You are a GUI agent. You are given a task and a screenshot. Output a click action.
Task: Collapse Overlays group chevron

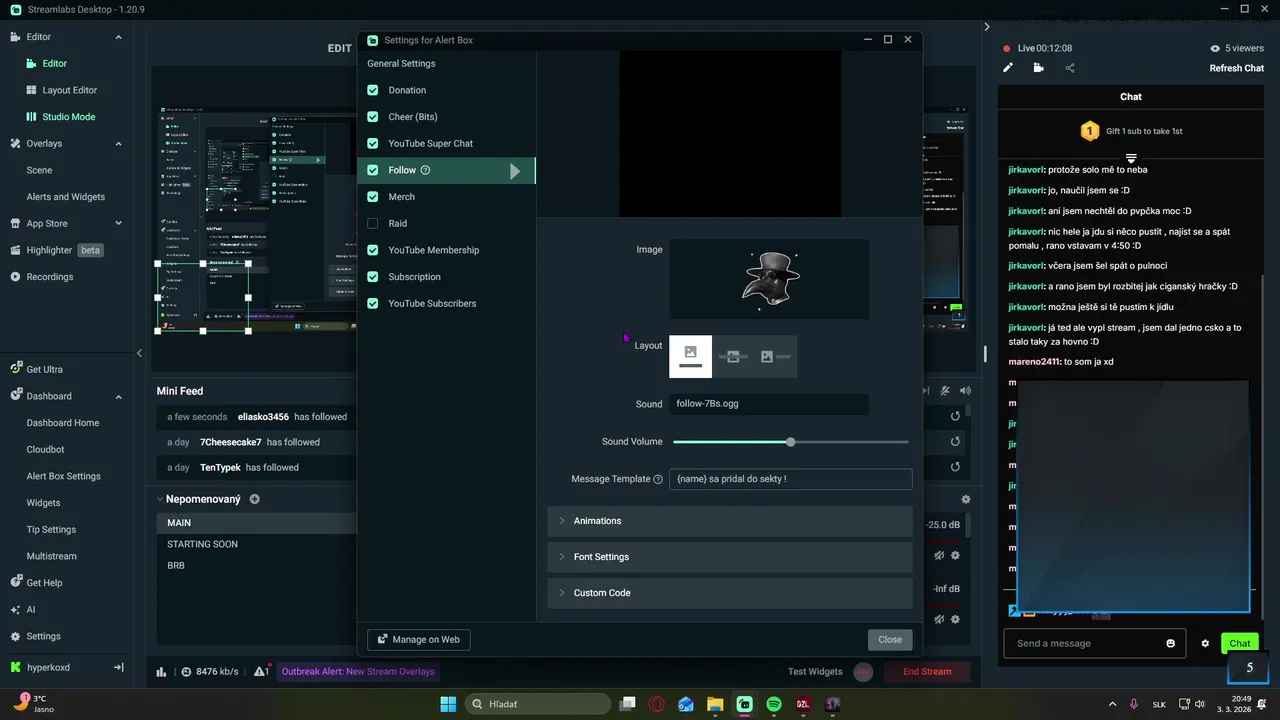(118, 143)
